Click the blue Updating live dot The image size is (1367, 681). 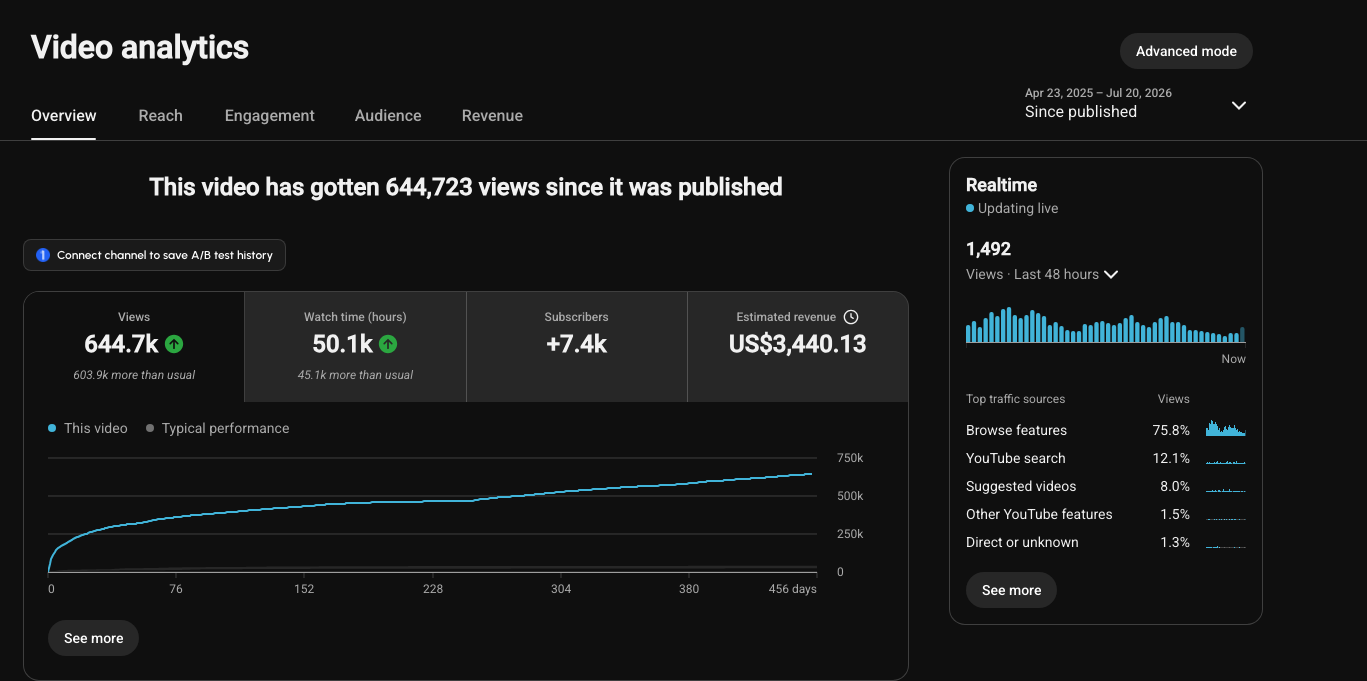click(x=970, y=209)
